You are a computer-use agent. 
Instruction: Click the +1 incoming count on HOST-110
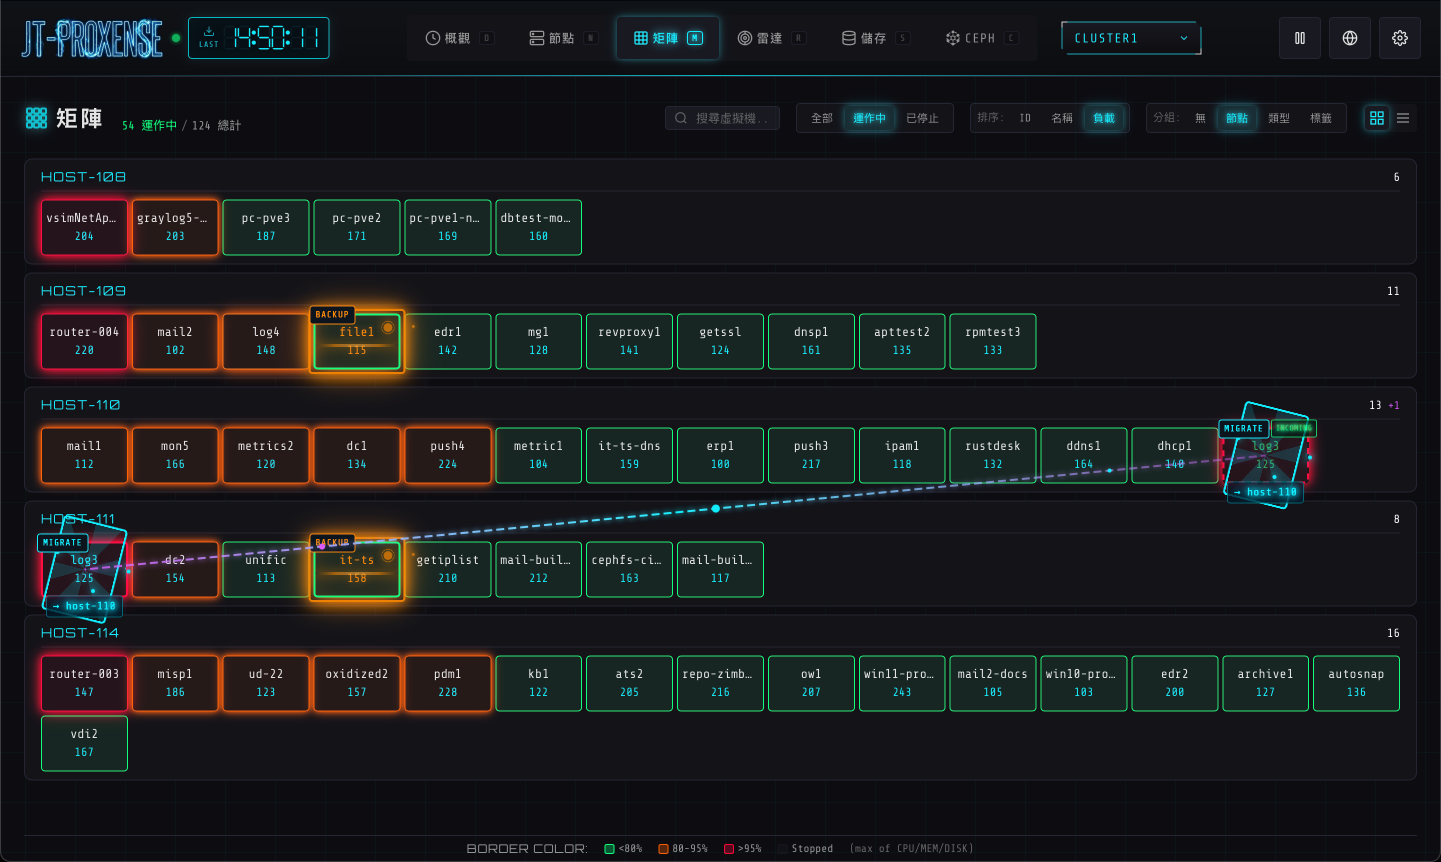[1394, 405]
